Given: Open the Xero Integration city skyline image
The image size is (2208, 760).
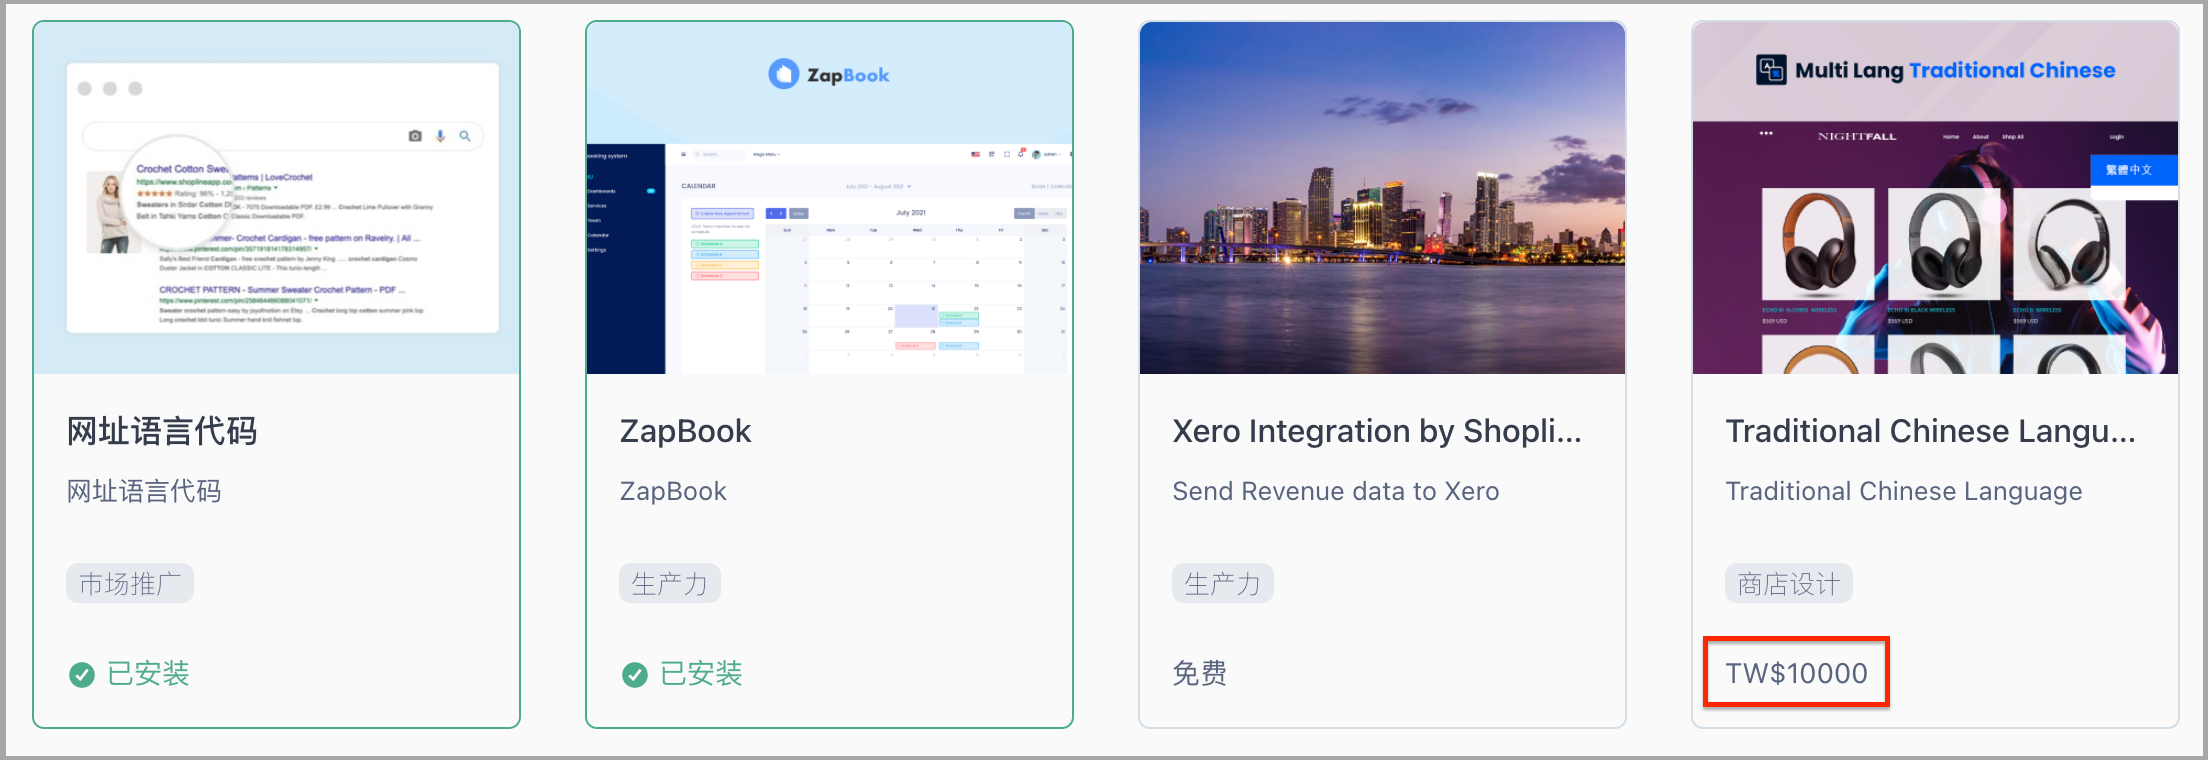Looking at the screenshot, I should click(x=1382, y=198).
